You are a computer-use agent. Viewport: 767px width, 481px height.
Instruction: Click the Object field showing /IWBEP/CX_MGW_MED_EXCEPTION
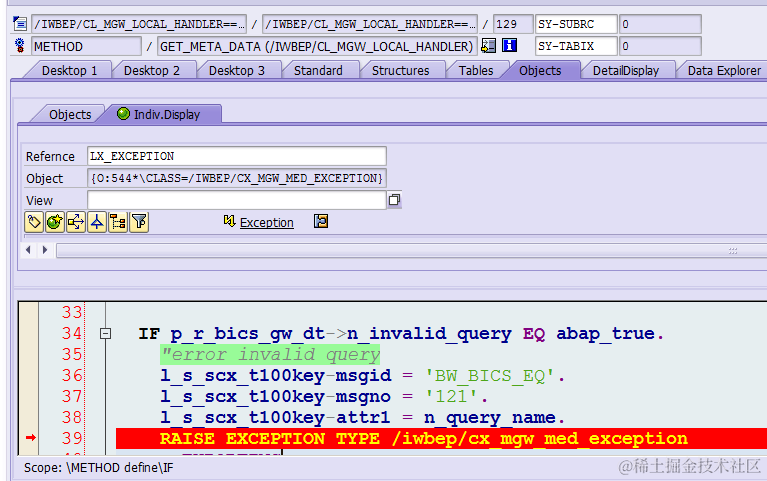(x=237, y=178)
